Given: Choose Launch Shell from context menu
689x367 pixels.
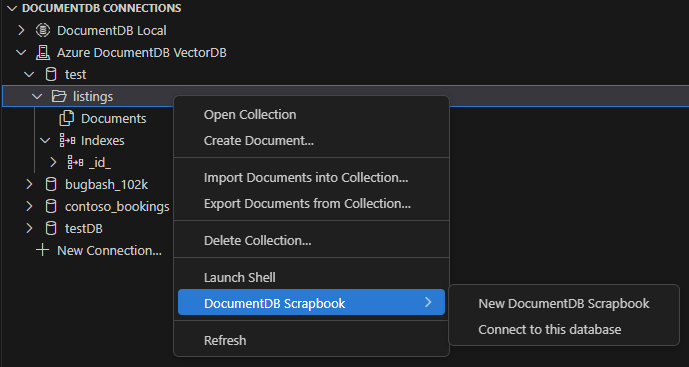Looking at the screenshot, I should [311, 277].
